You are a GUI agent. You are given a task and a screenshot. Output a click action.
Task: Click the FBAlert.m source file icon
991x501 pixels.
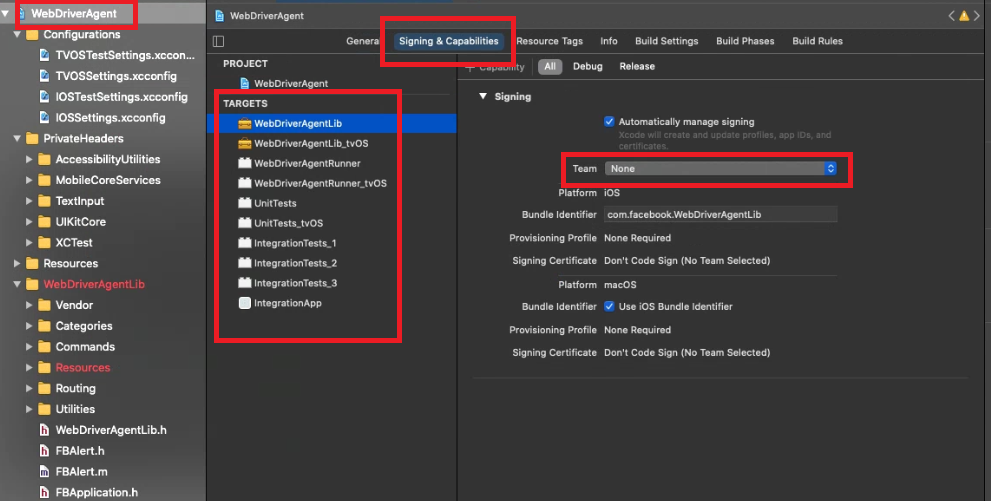[44, 472]
